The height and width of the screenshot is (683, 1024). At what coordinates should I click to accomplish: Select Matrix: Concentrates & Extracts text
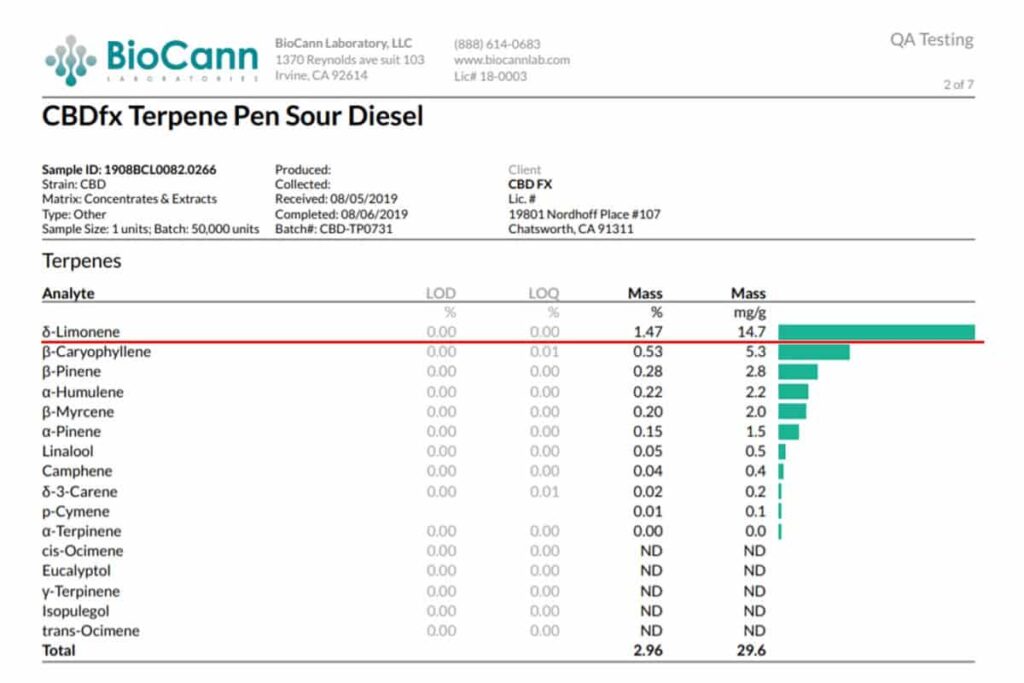pyautogui.click(x=129, y=199)
